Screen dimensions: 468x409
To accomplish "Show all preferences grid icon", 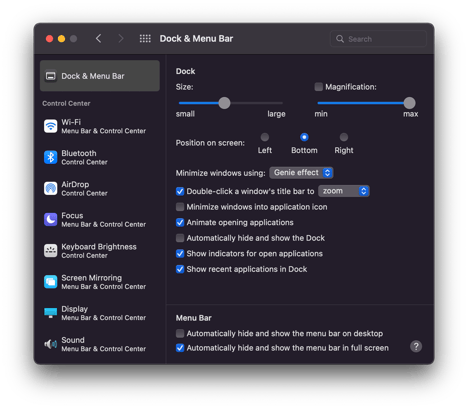I will [x=145, y=39].
